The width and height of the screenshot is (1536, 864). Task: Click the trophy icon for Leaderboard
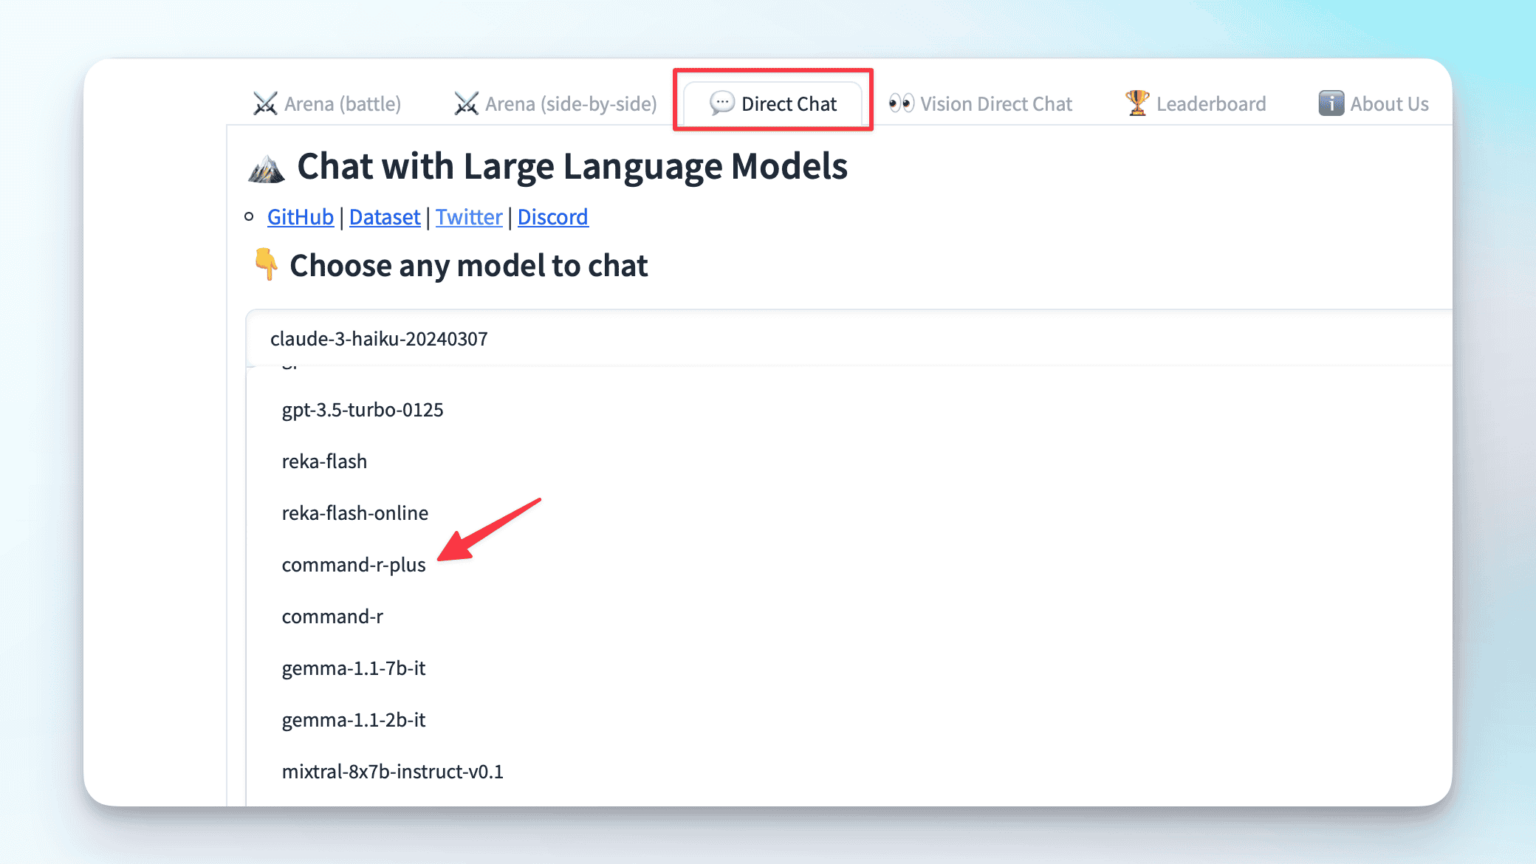tap(1137, 103)
